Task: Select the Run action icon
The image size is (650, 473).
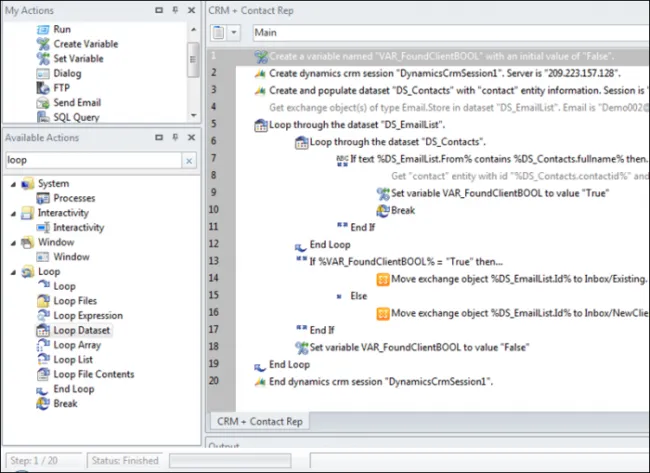Action: point(43,29)
